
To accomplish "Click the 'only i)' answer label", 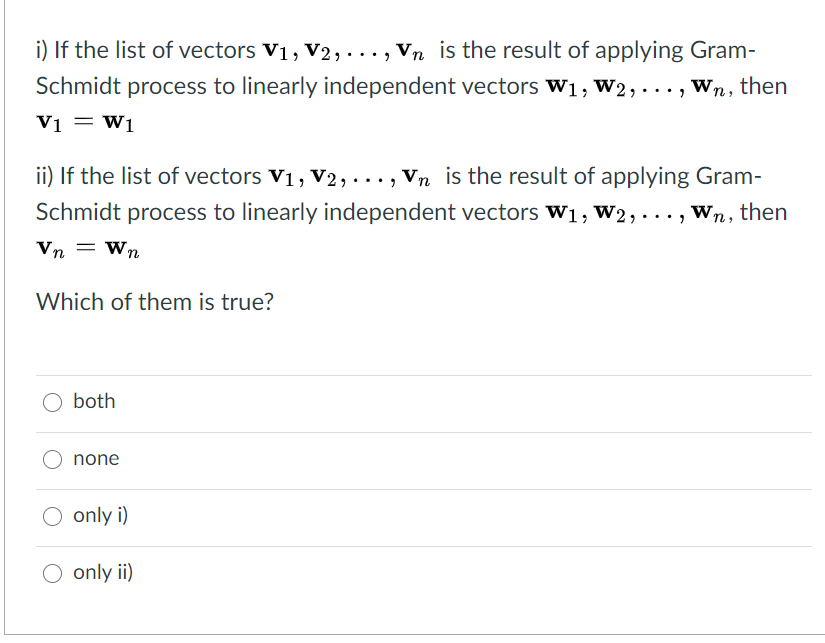I will 100,515.
